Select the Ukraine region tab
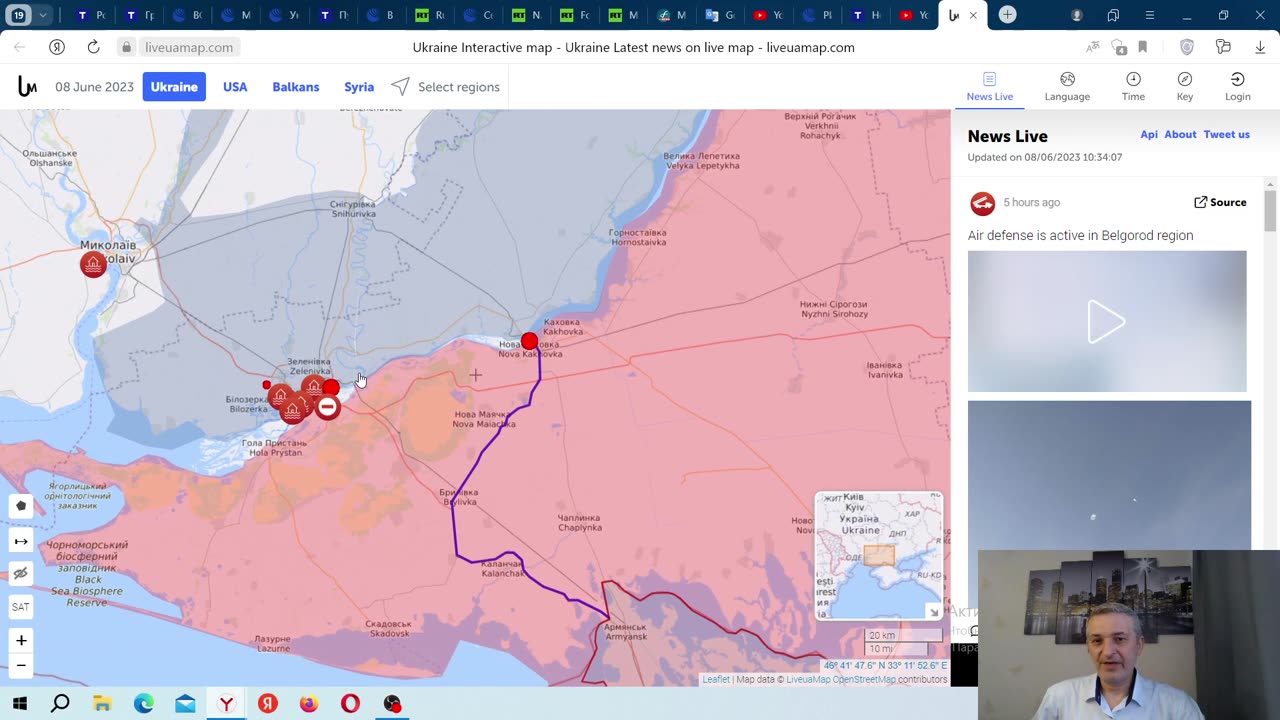The height and width of the screenshot is (720, 1280). [174, 87]
